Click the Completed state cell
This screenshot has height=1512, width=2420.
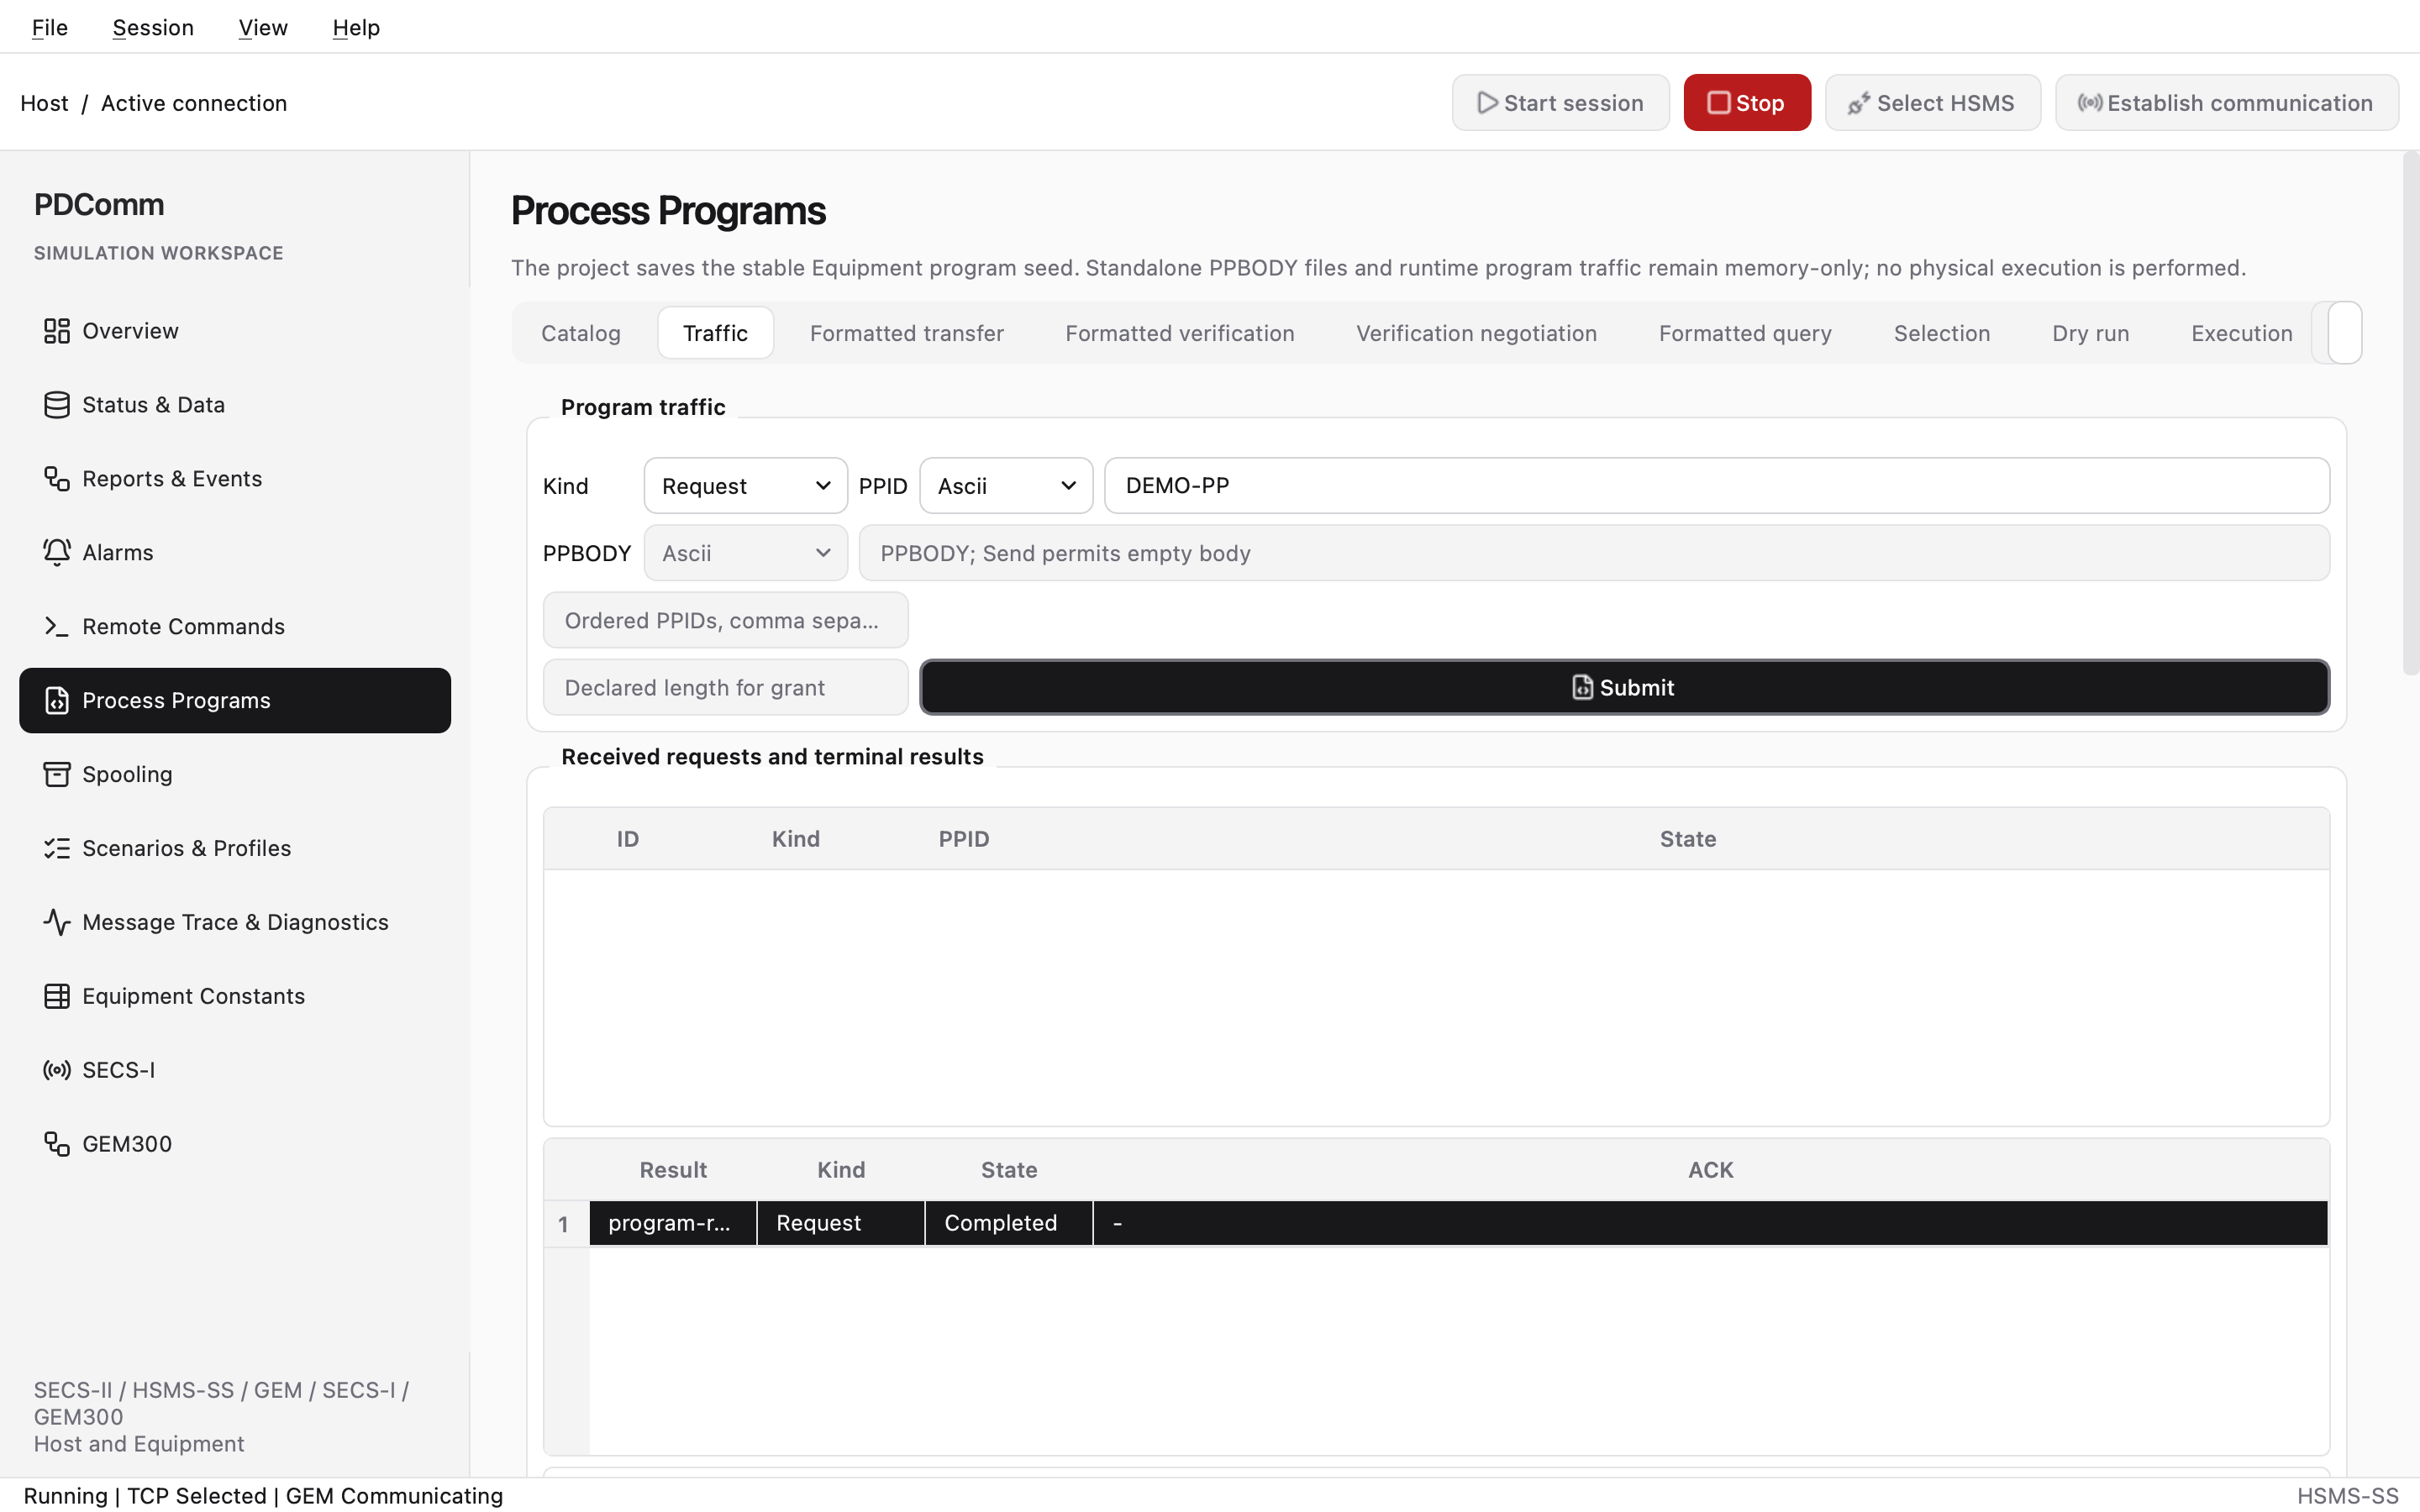tap(1009, 1223)
